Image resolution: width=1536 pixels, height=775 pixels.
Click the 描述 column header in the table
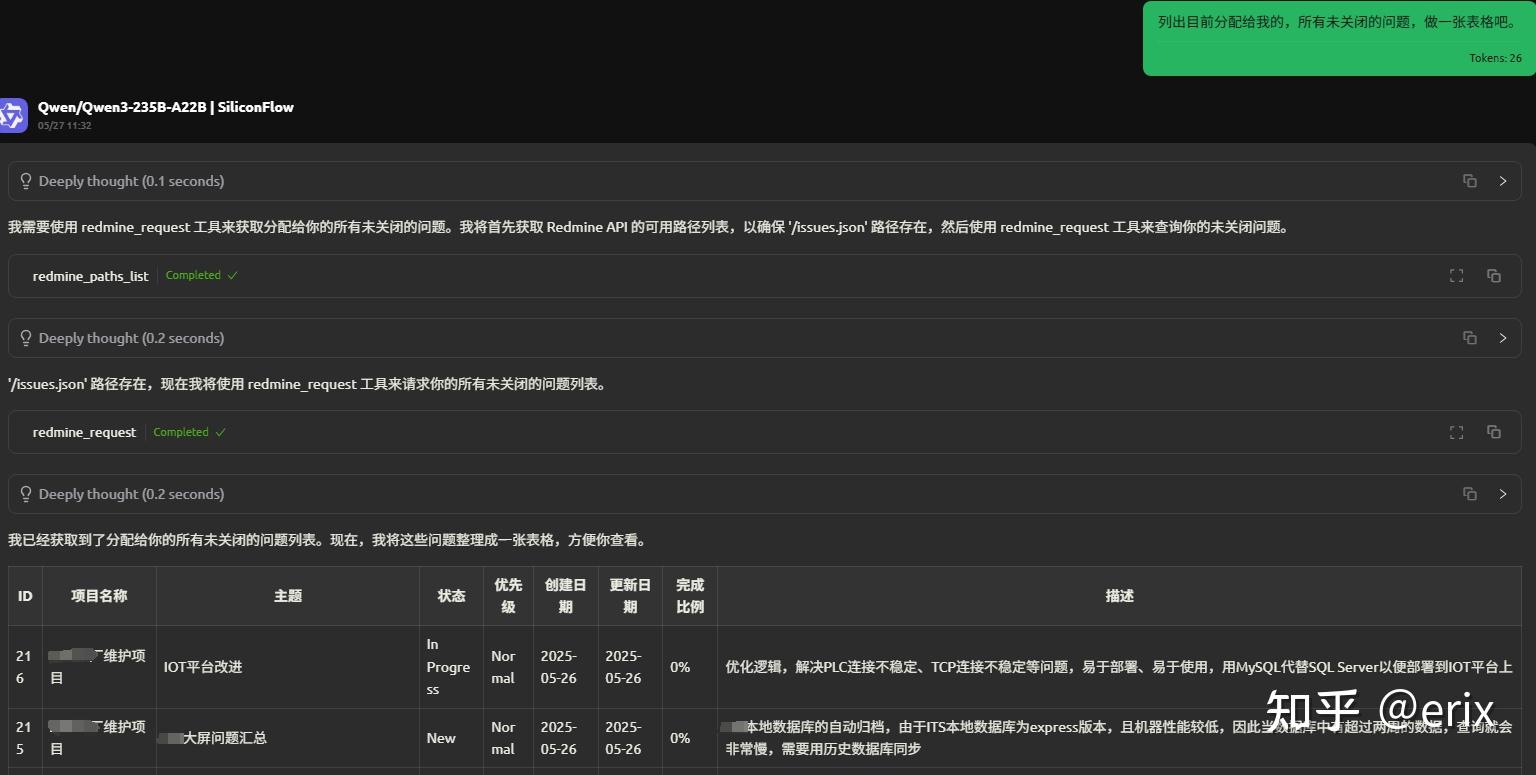click(1119, 595)
